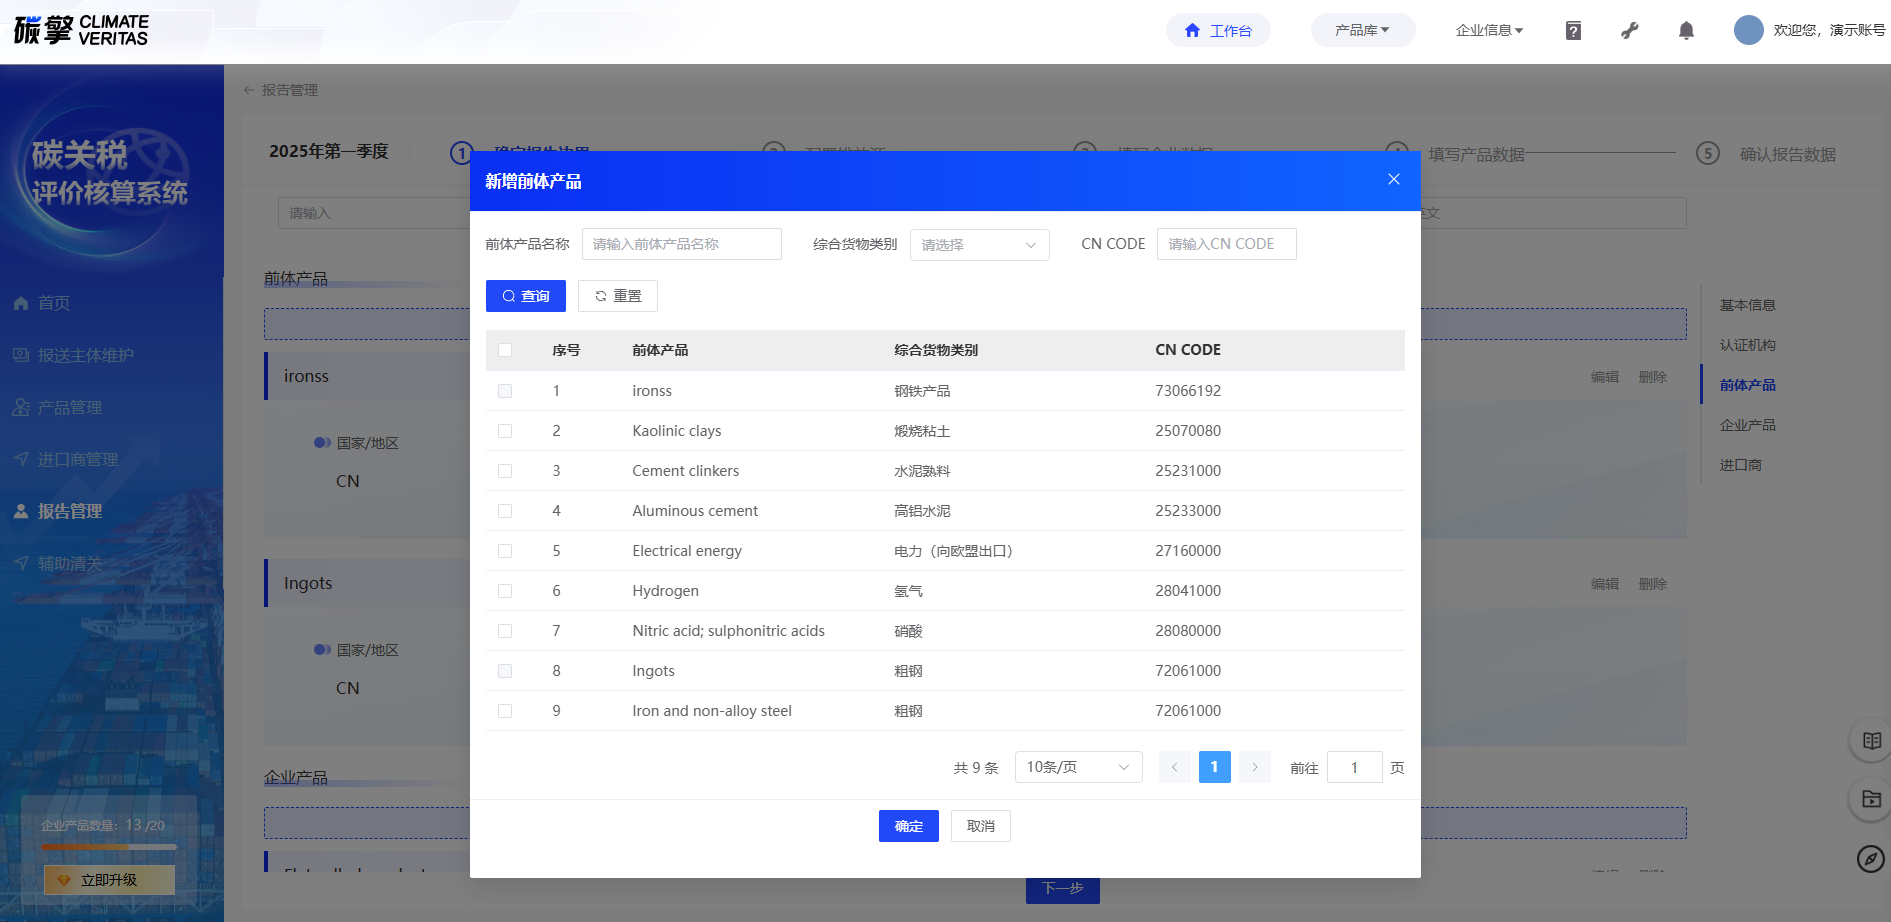The width and height of the screenshot is (1891, 922).
Task: Toggle the select-all checkbox in table header
Action: [x=505, y=350]
